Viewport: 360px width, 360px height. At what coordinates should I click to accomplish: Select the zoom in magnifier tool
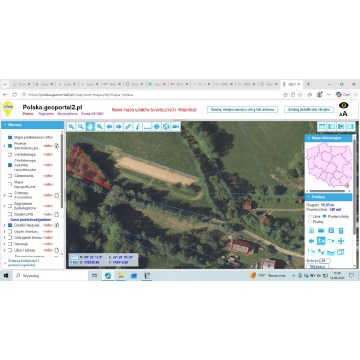coord(71,127)
